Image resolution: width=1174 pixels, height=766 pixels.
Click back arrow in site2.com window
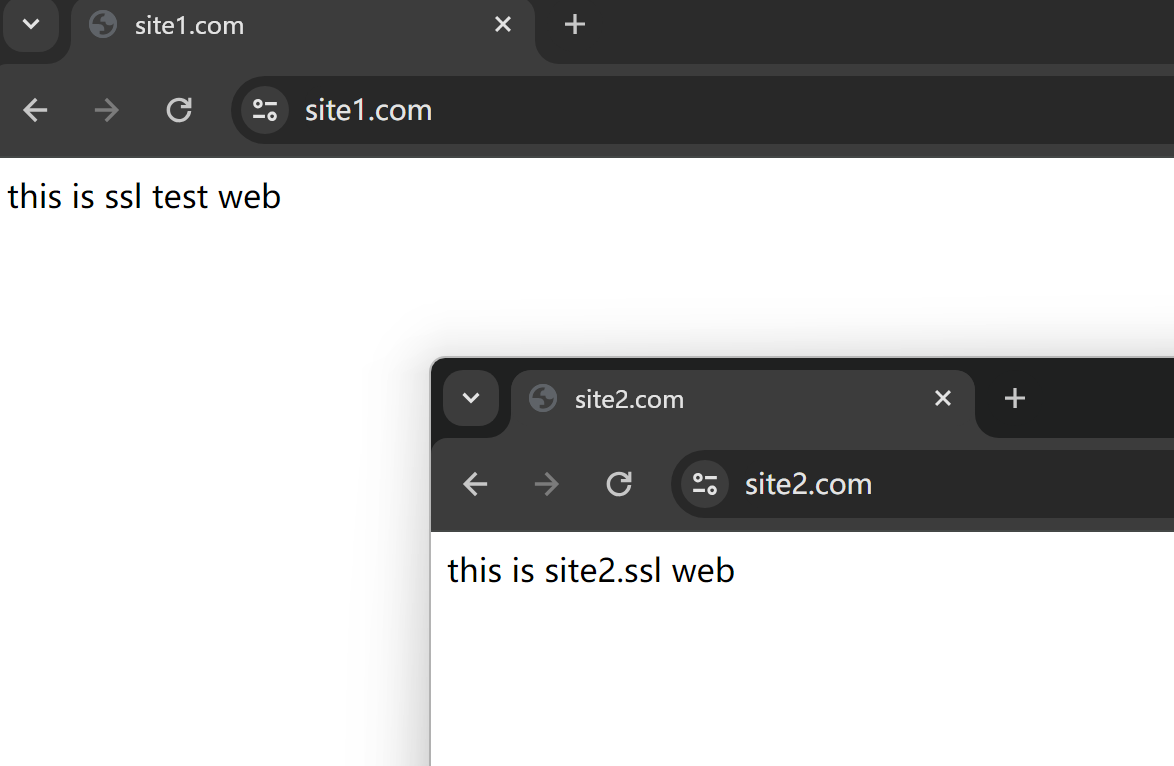click(x=475, y=485)
